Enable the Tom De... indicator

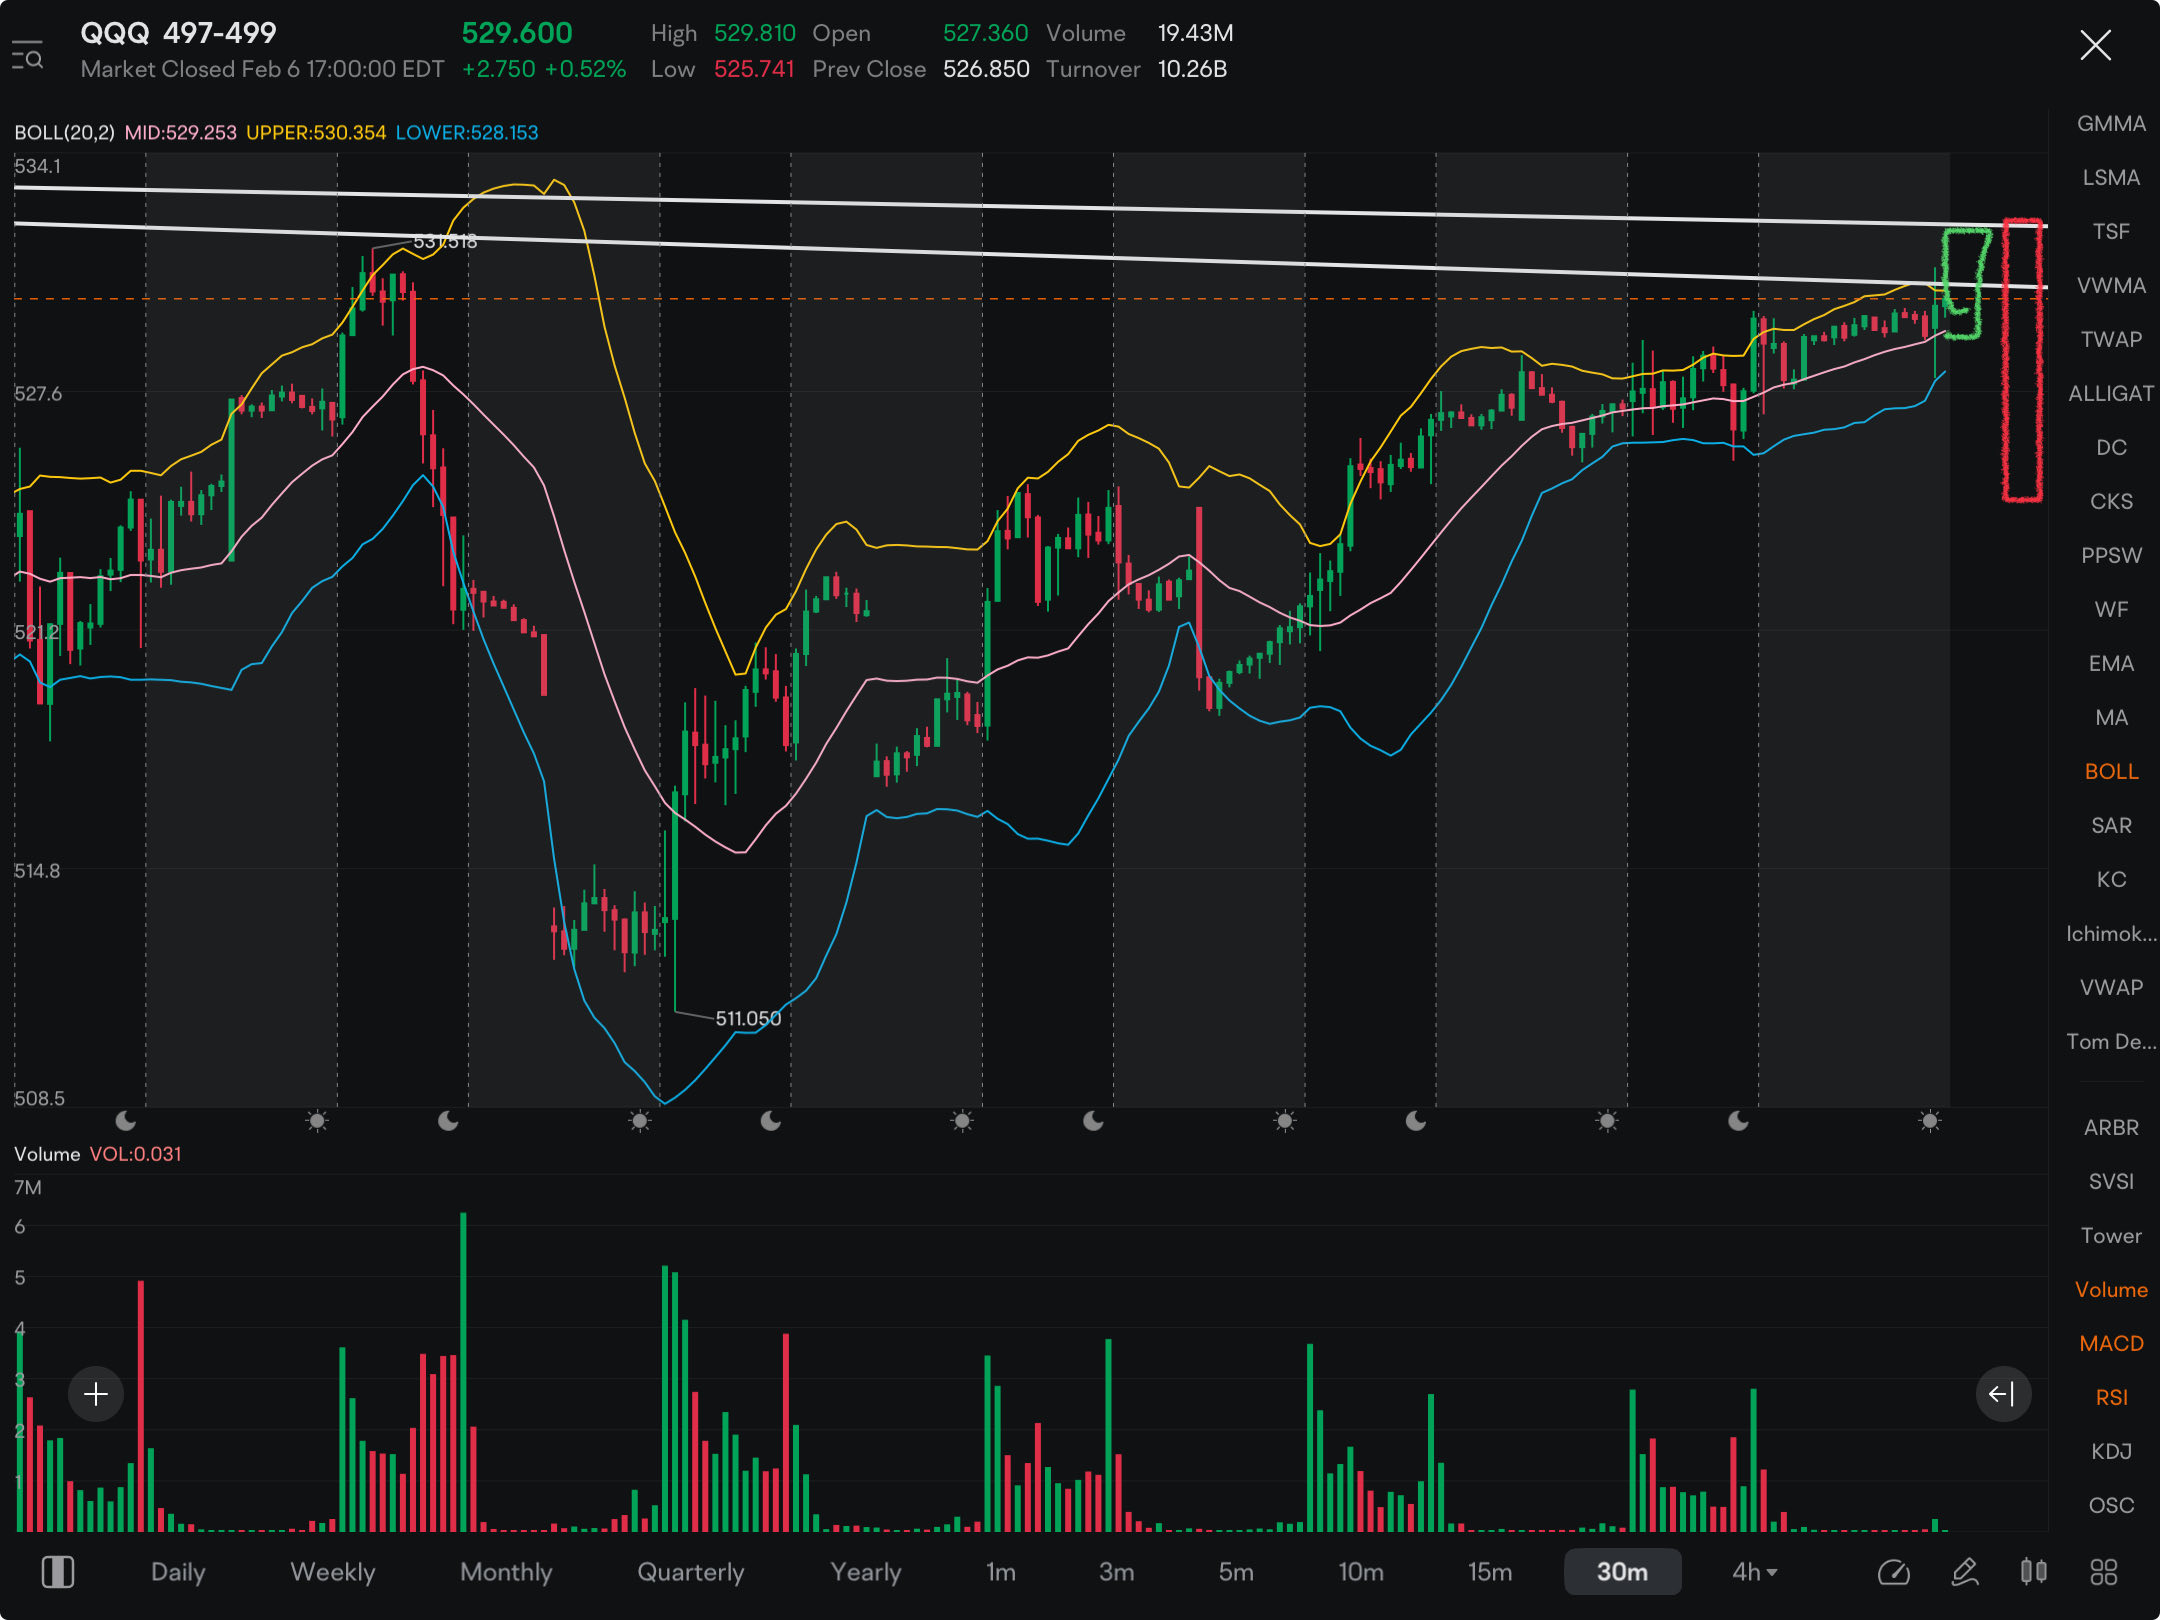[x=2111, y=1042]
